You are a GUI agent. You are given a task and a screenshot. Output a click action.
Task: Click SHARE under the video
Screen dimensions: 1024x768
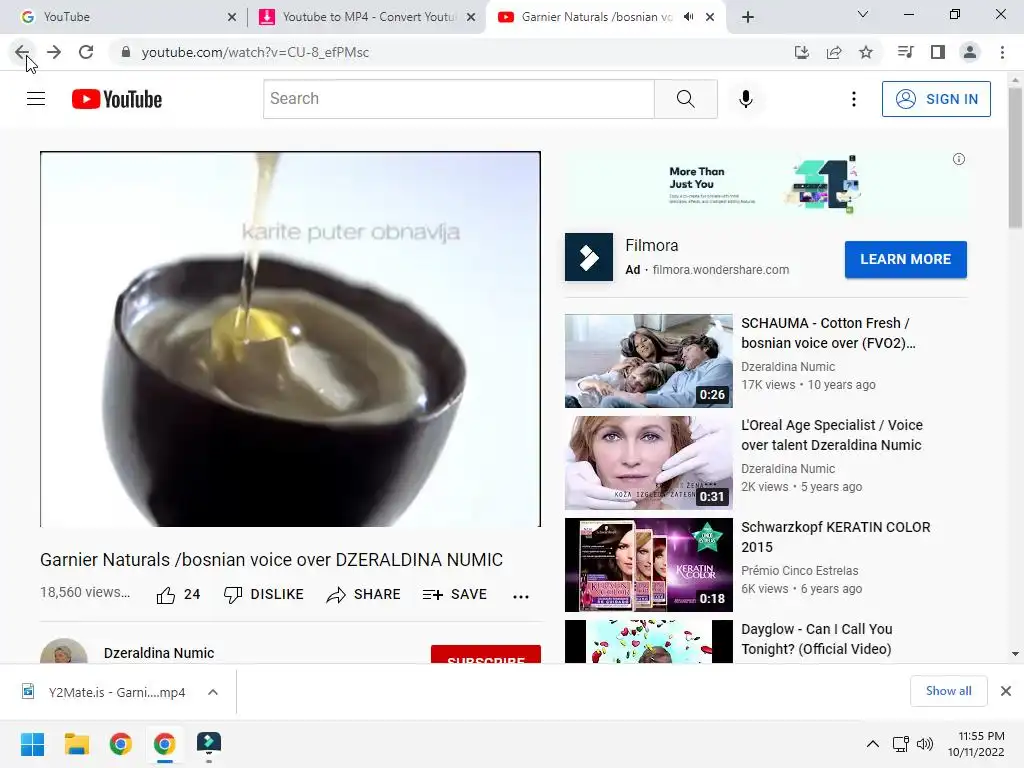[364, 595]
